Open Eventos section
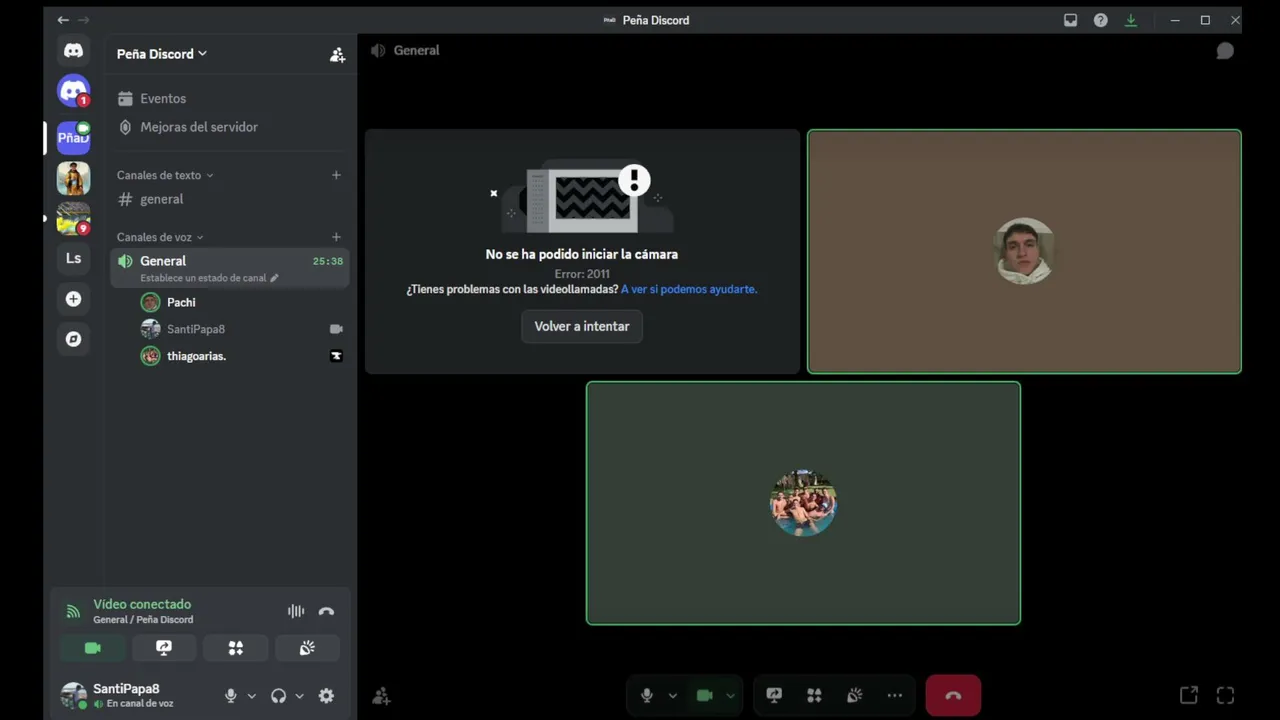Image resolution: width=1280 pixels, height=720 pixels. 230,99
